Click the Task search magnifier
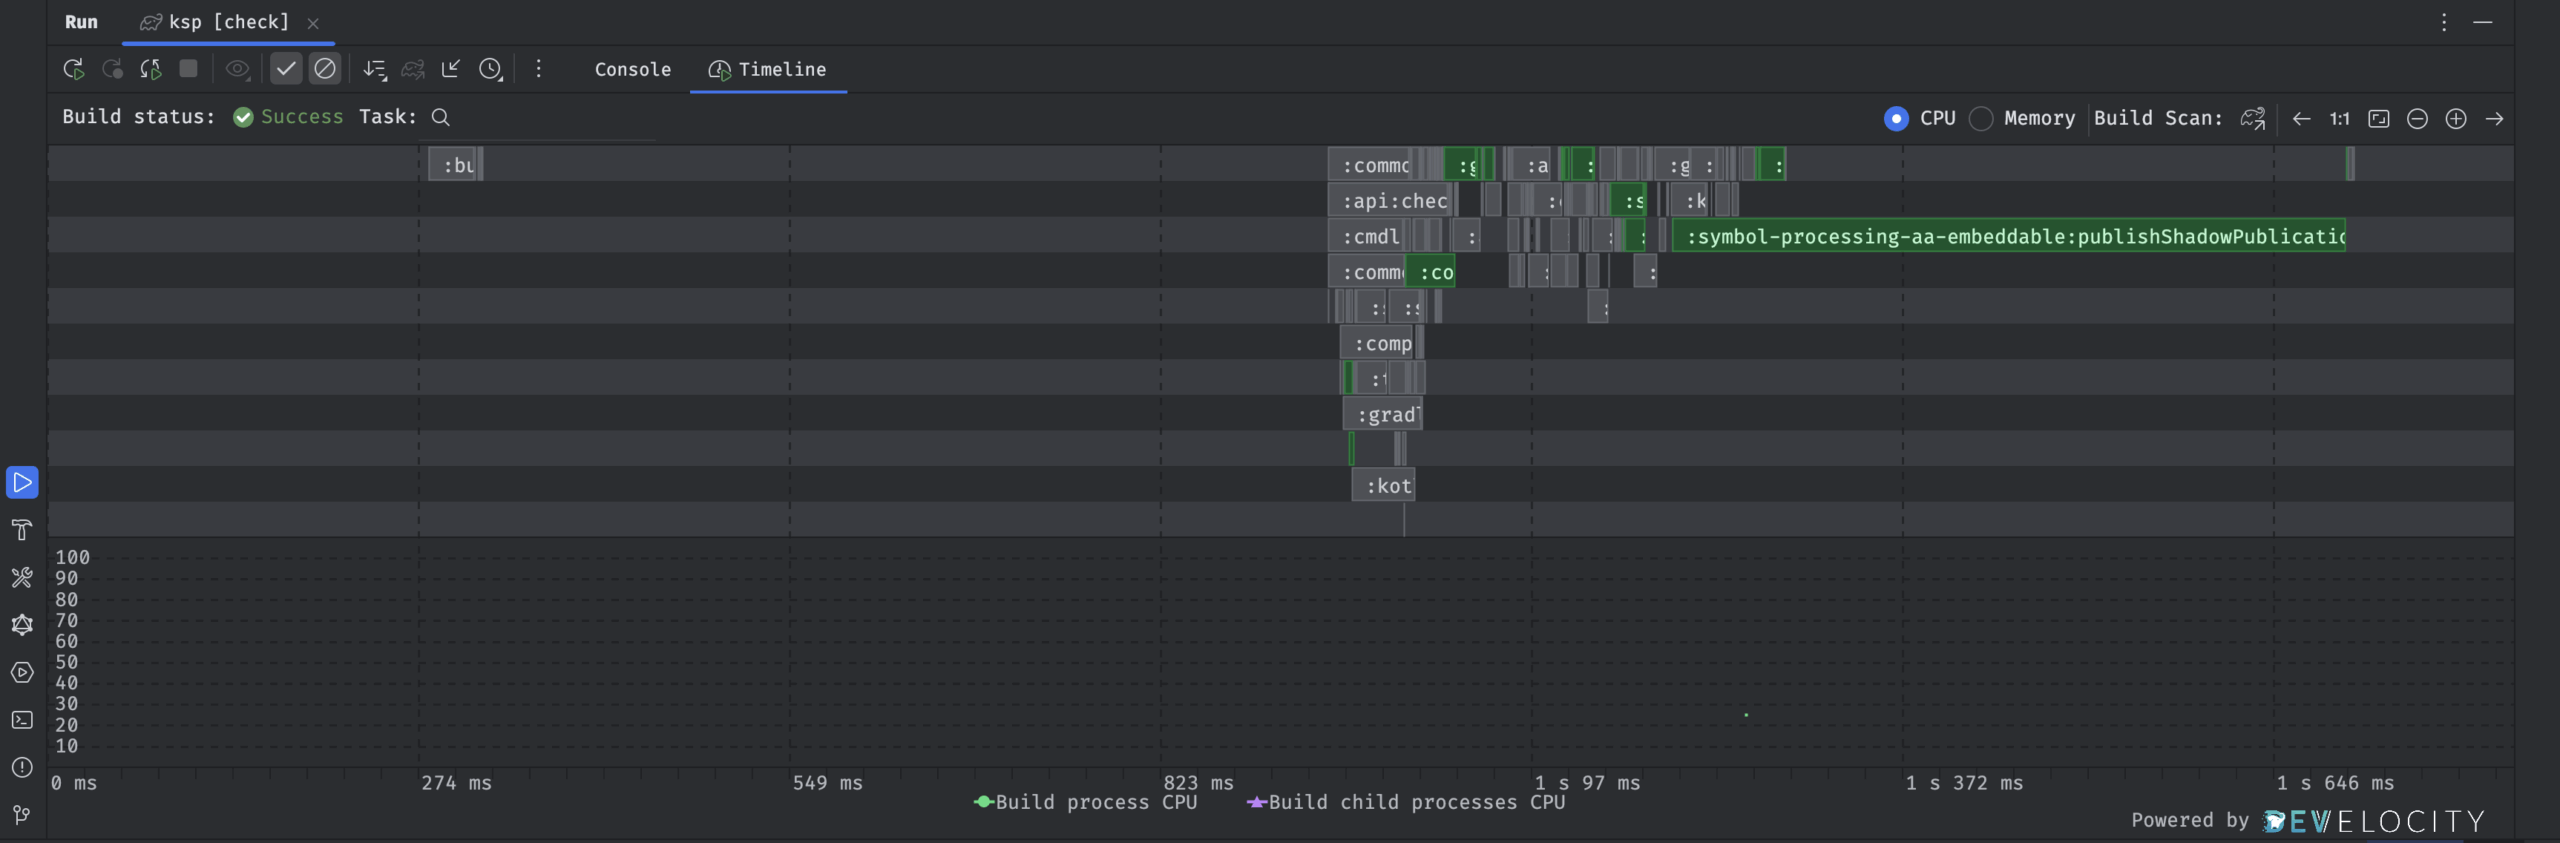Viewport: 2560px width, 843px height. [440, 118]
